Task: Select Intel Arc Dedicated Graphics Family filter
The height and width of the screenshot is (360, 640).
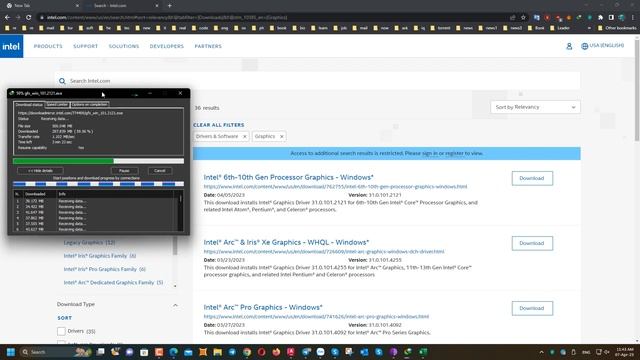Action: tap(113, 282)
